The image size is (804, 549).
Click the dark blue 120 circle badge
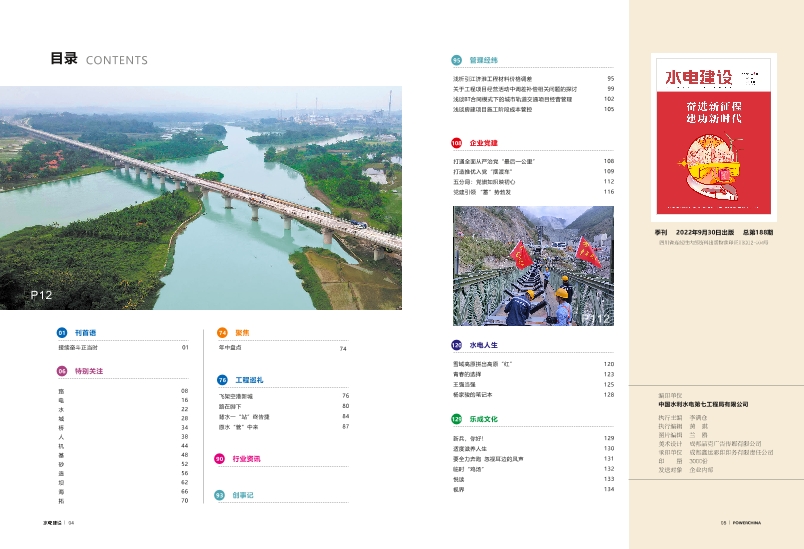click(456, 344)
